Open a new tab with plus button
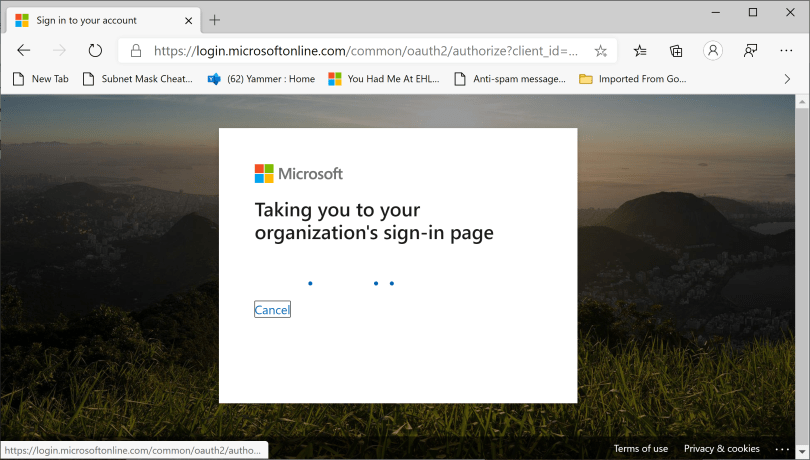810x460 pixels. click(x=215, y=20)
